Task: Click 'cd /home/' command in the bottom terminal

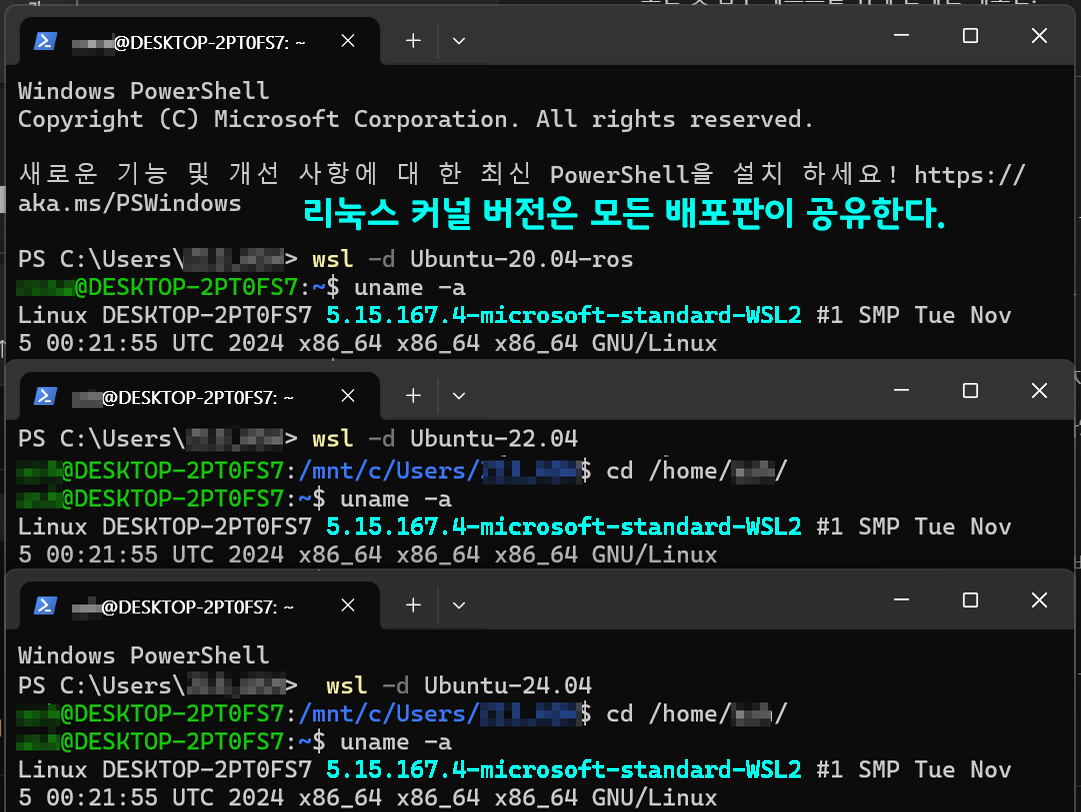Action: tap(696, 714)
